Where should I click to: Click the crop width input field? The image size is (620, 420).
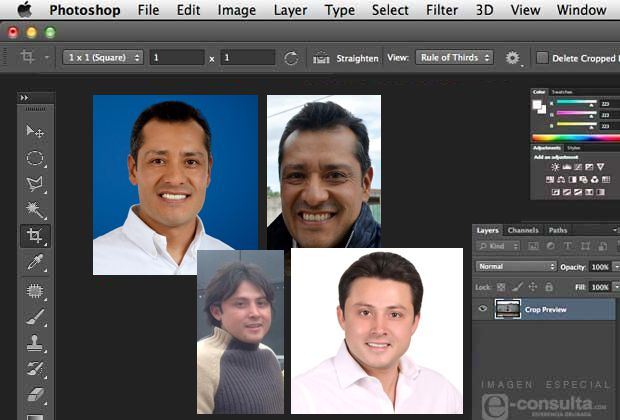click(177, 58)
